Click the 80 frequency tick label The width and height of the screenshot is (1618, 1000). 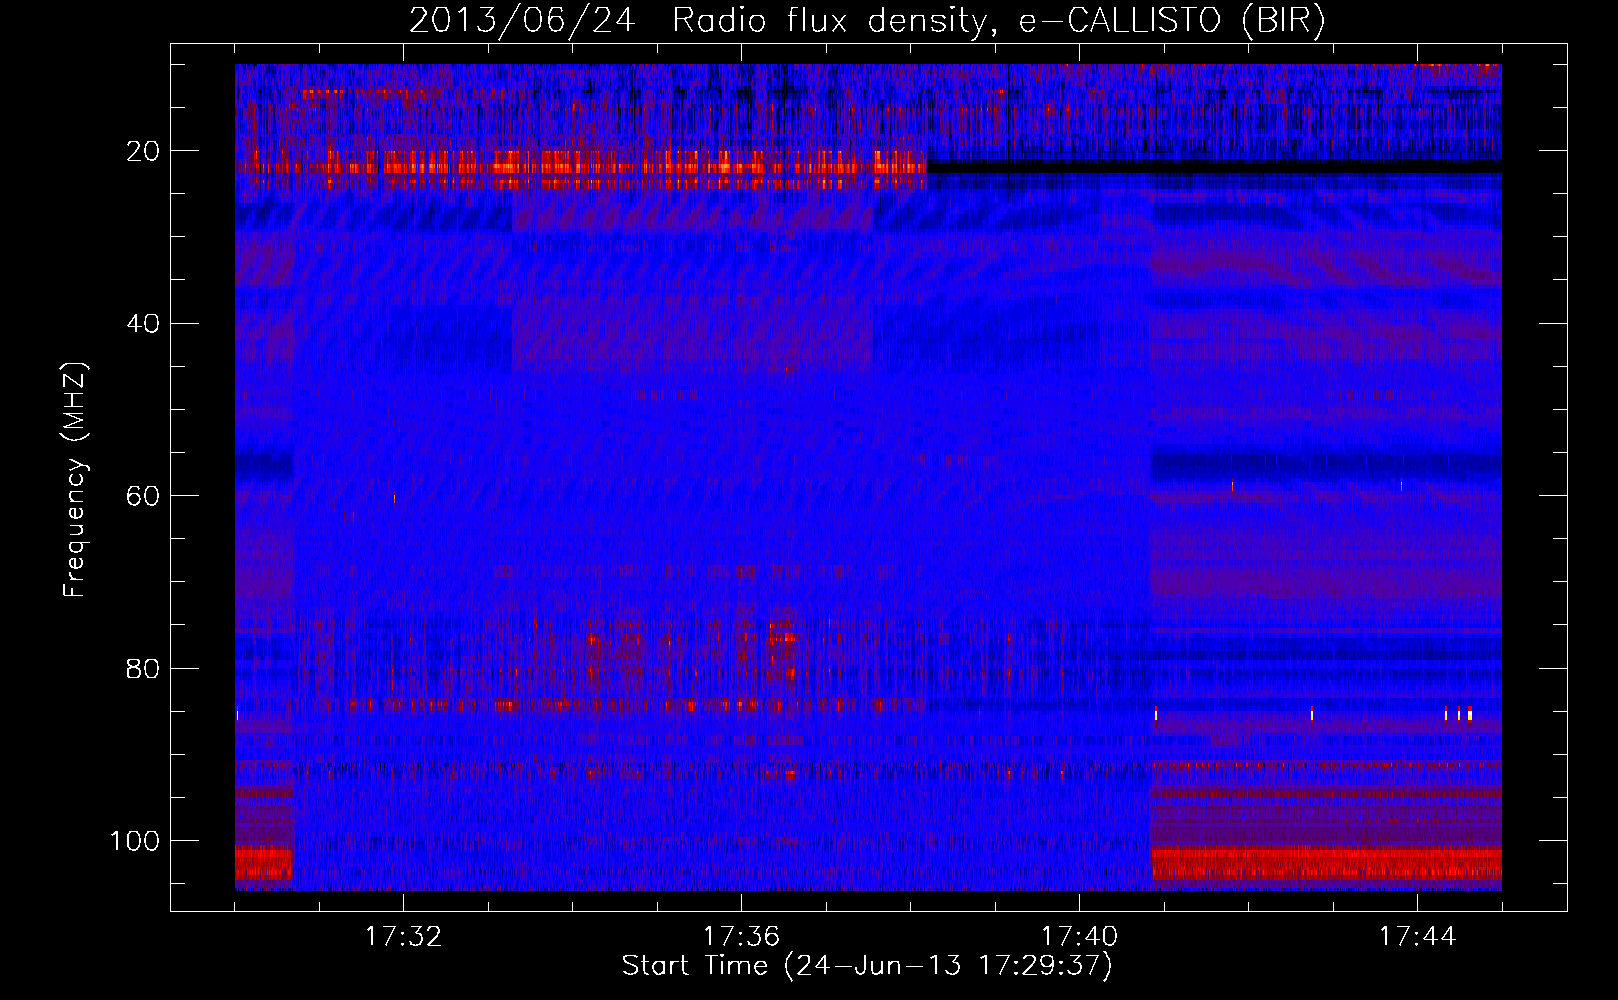pyautogui.click(x=144, y=668)
